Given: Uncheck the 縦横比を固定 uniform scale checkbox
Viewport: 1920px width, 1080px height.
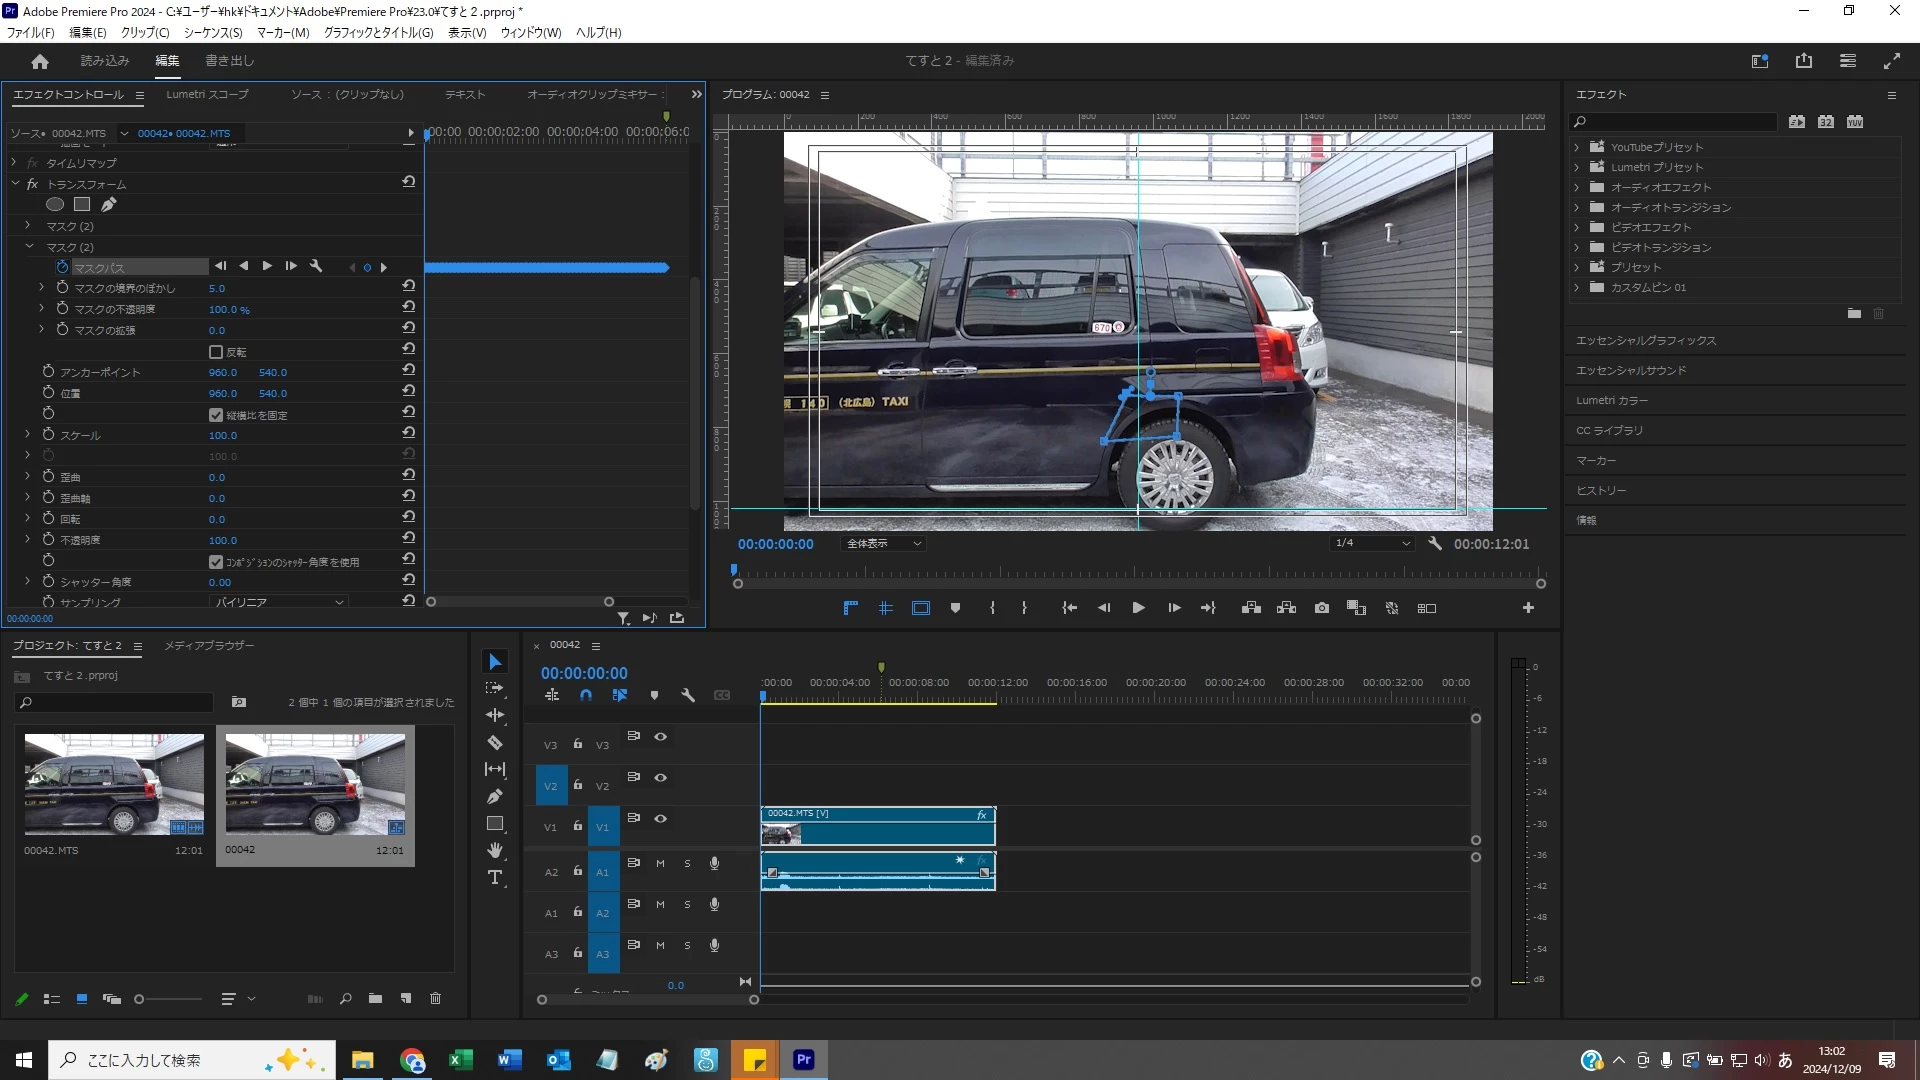Looking at the screenshot, I should click(215, 415).
